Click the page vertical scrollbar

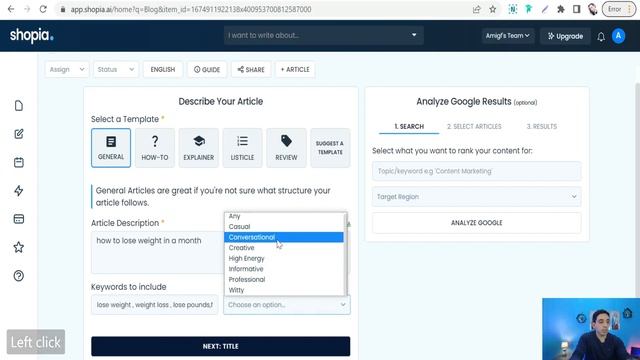[638, 189]
